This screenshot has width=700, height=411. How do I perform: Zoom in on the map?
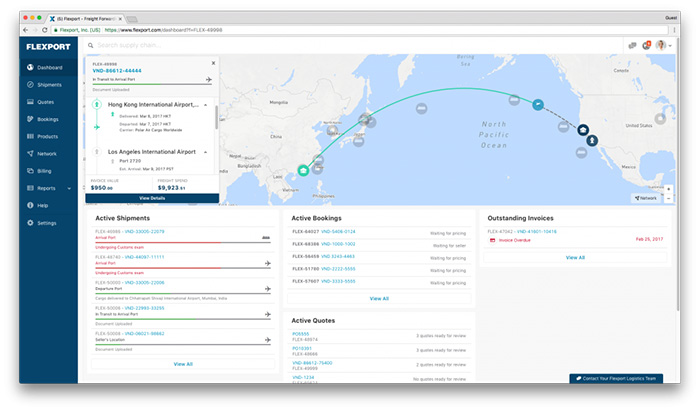click(x=668, y=189)
